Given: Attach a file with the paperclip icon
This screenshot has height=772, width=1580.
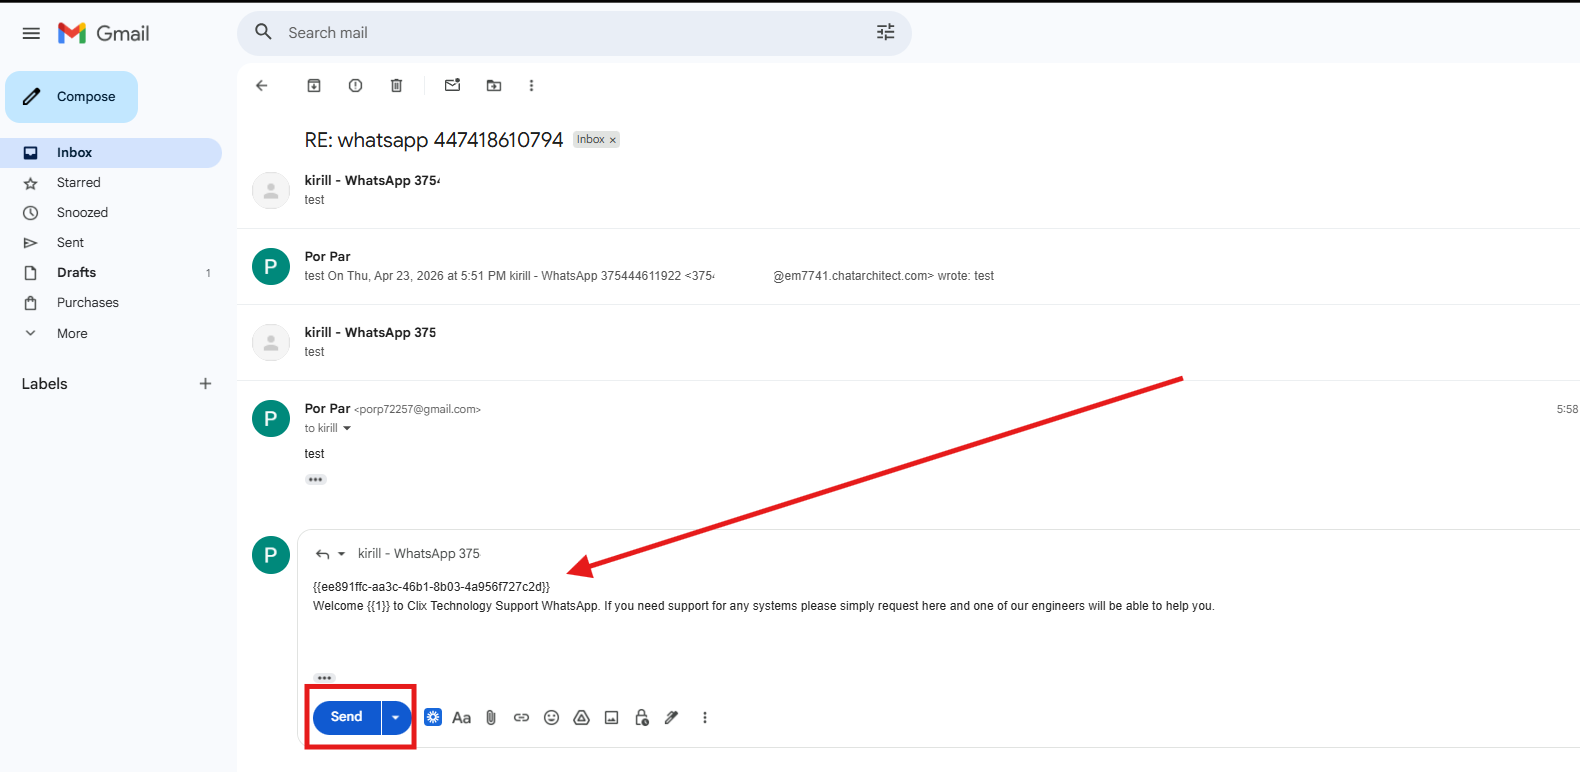Looking at the screenshot, I should (x=491, y=718).
